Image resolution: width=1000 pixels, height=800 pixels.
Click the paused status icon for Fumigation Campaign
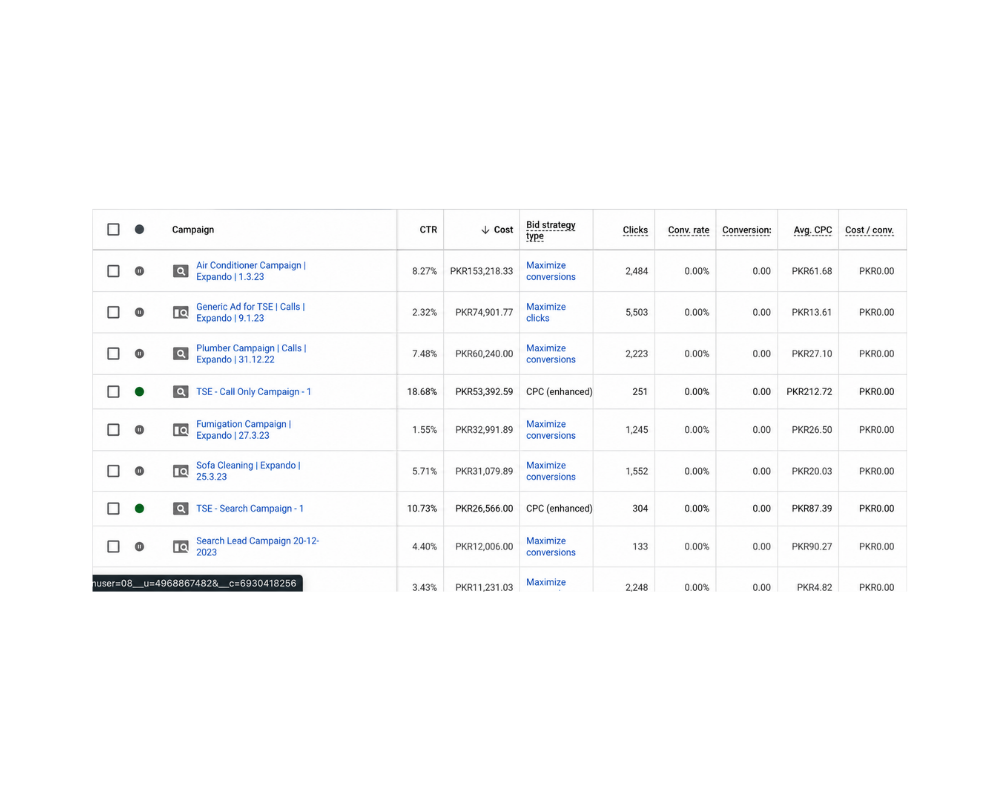[x=139, y=430]
